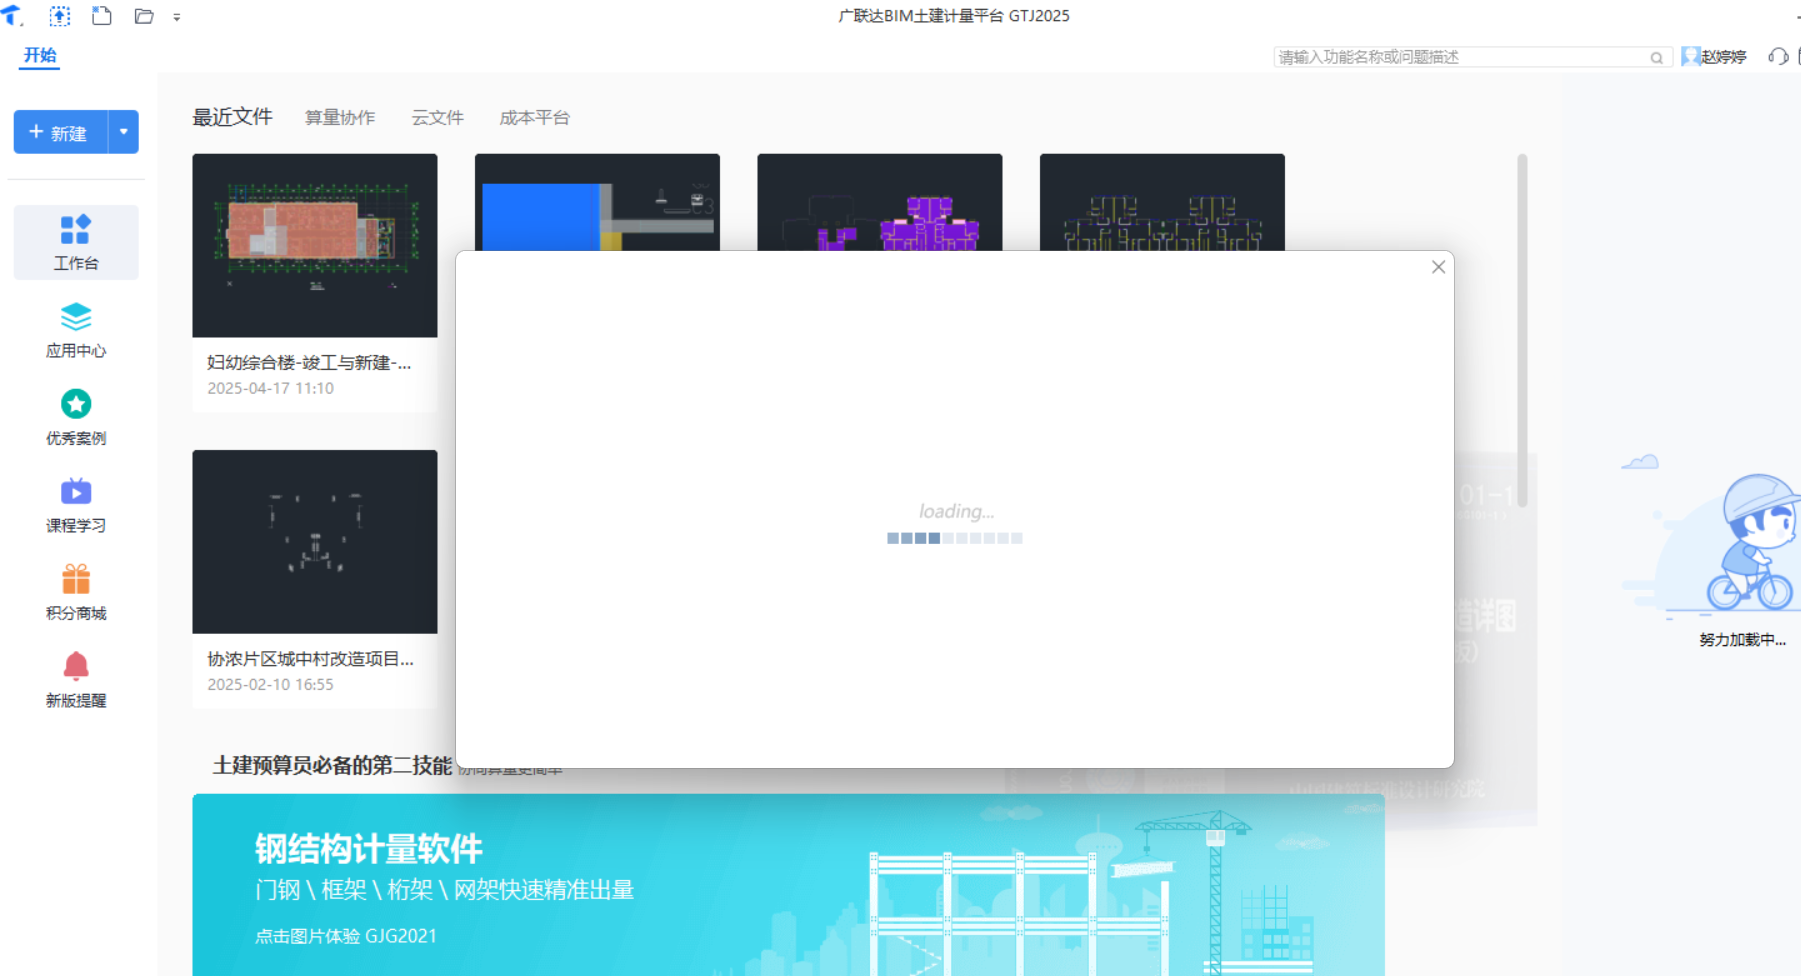The image size is (1801, 976).
Task: Click the Glodon logo icon in title bar
Action: [12, 16]
